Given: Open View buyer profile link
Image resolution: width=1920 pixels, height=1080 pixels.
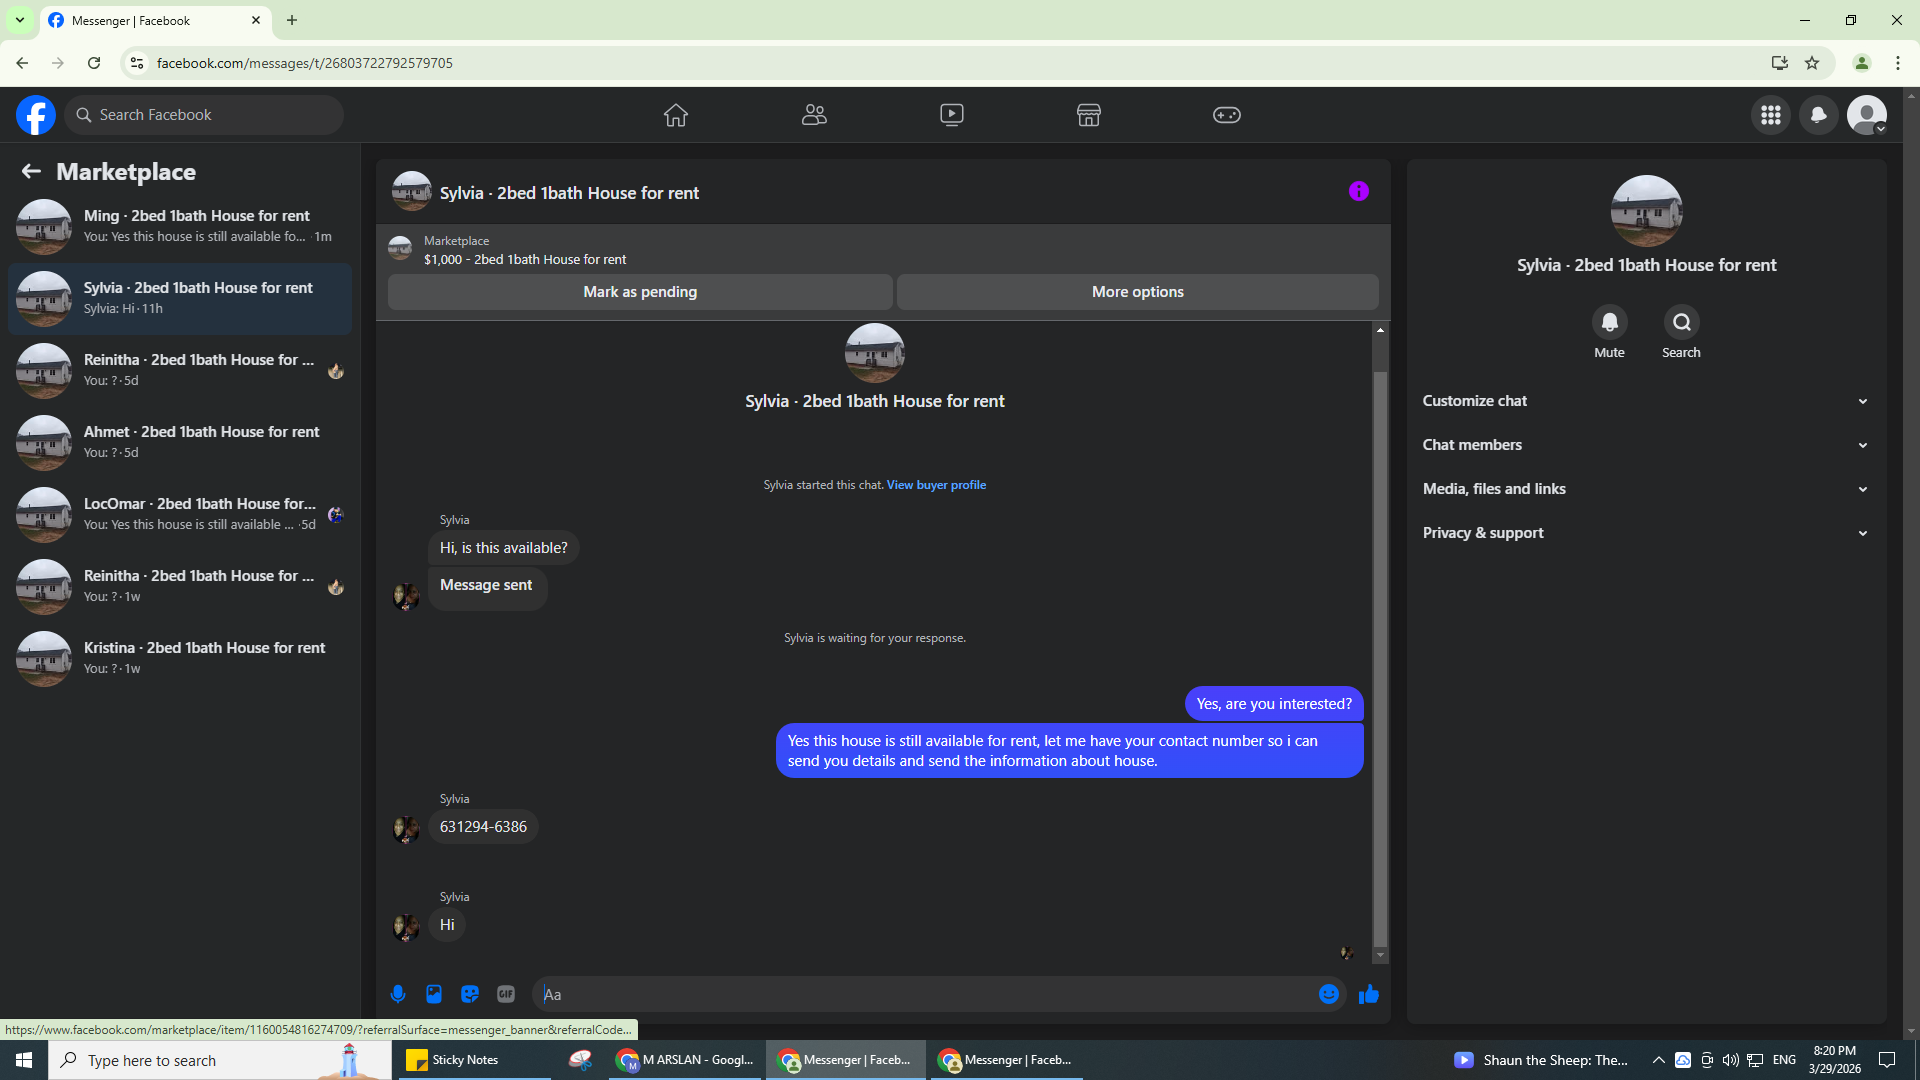Looking at the screenshot, I should click(x=936, y=485).
